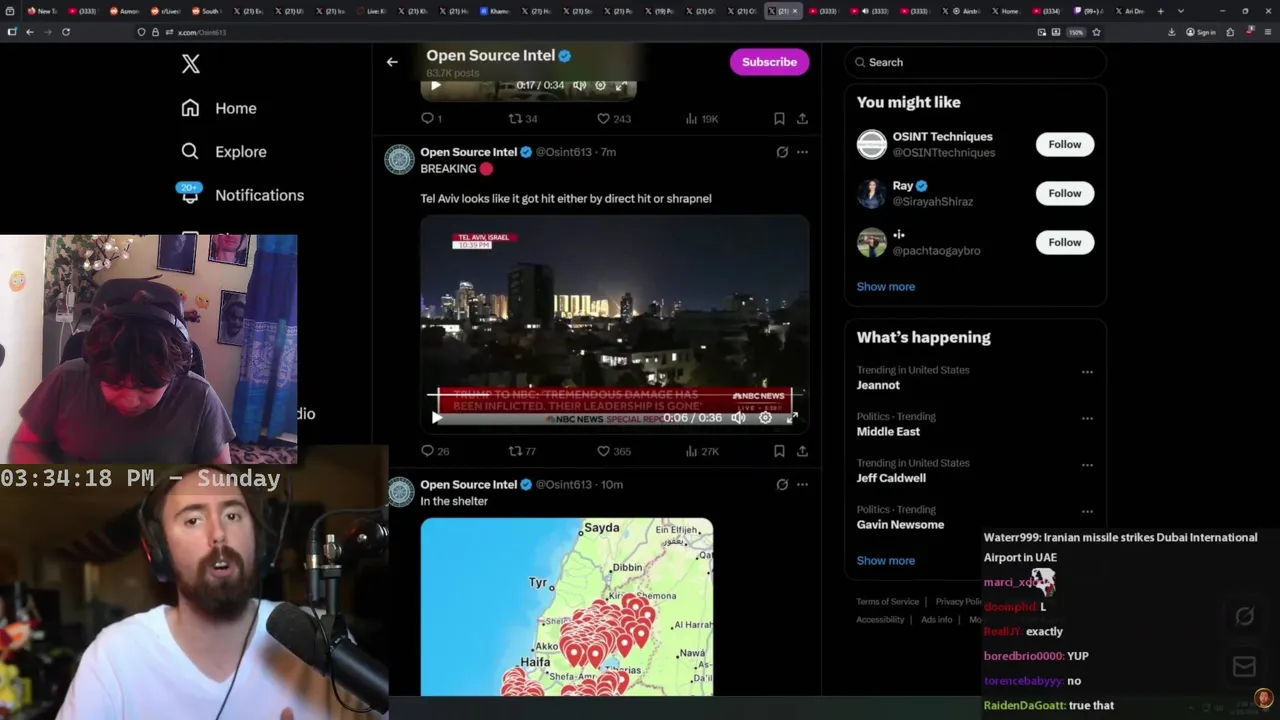Share the Tel Aviv breaking post
The height and width of the screenshot is (720, 1280).
tap(802, 451)
